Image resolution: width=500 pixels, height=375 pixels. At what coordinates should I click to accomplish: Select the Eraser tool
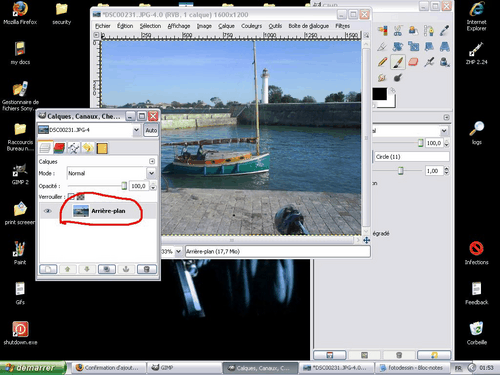(x=413, y=62)
